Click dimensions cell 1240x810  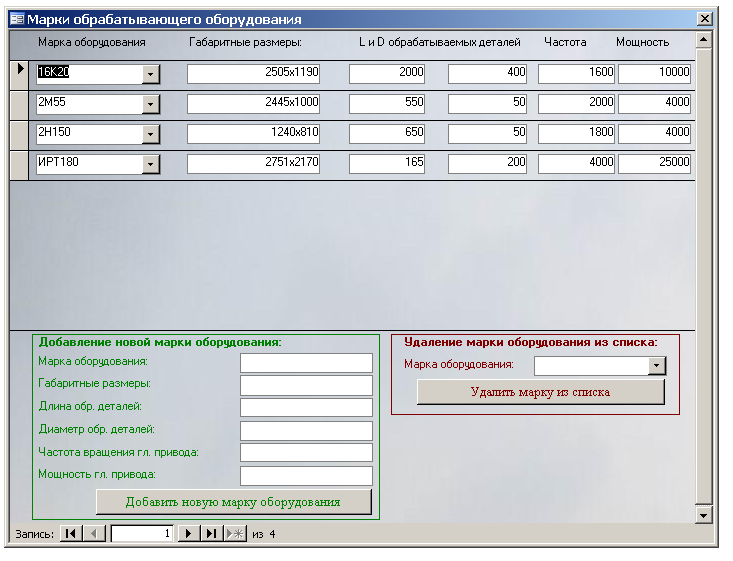(253, 134)
